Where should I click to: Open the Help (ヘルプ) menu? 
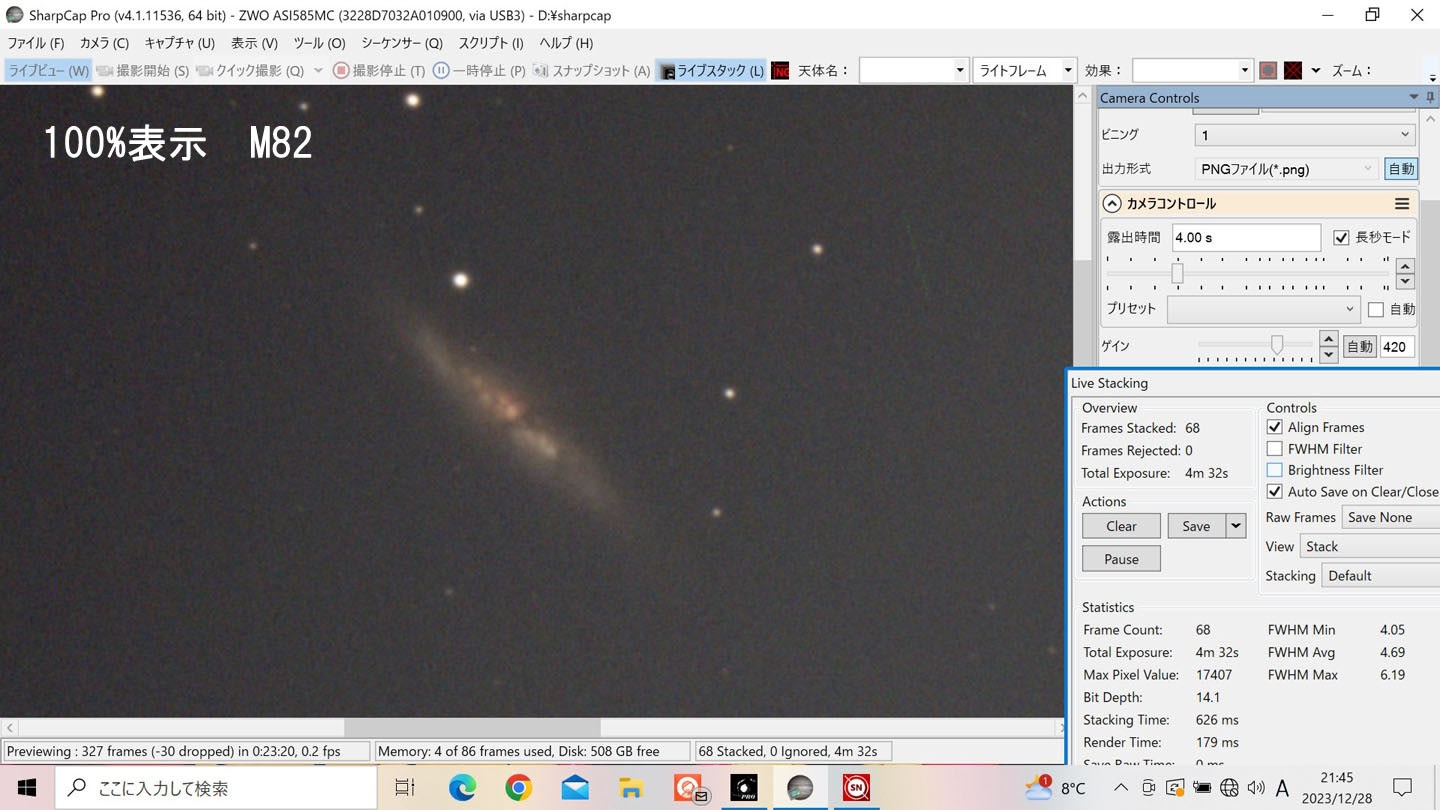click(x=566, y=43)
